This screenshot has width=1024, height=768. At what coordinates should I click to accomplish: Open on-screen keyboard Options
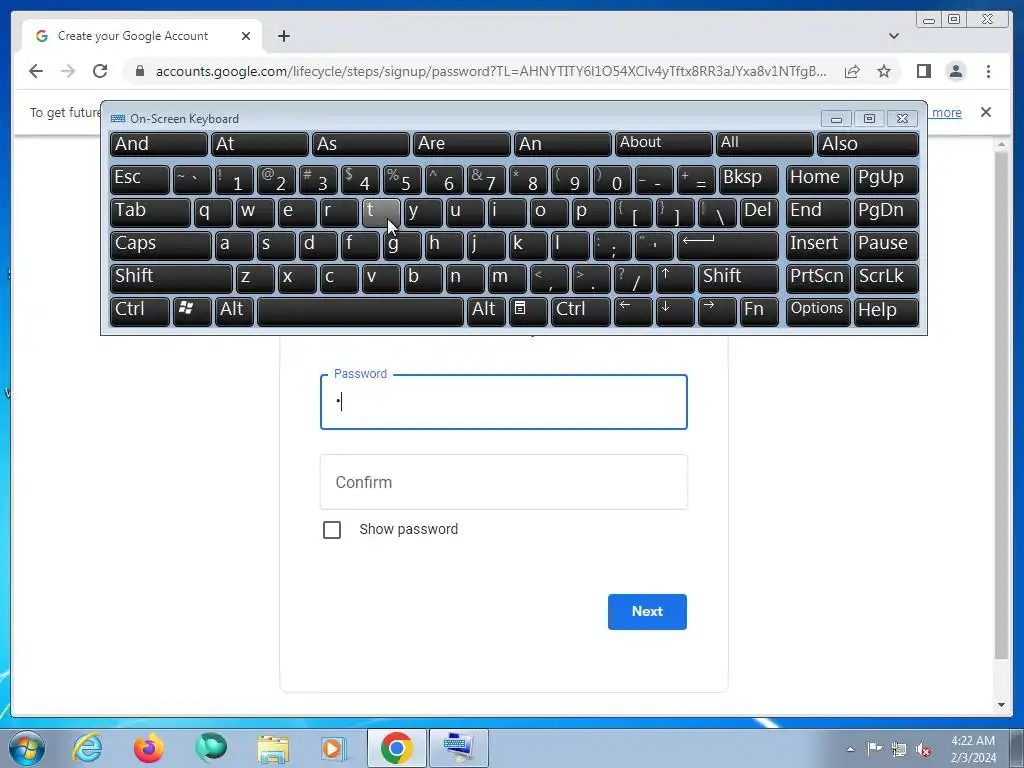pos(818,311)
